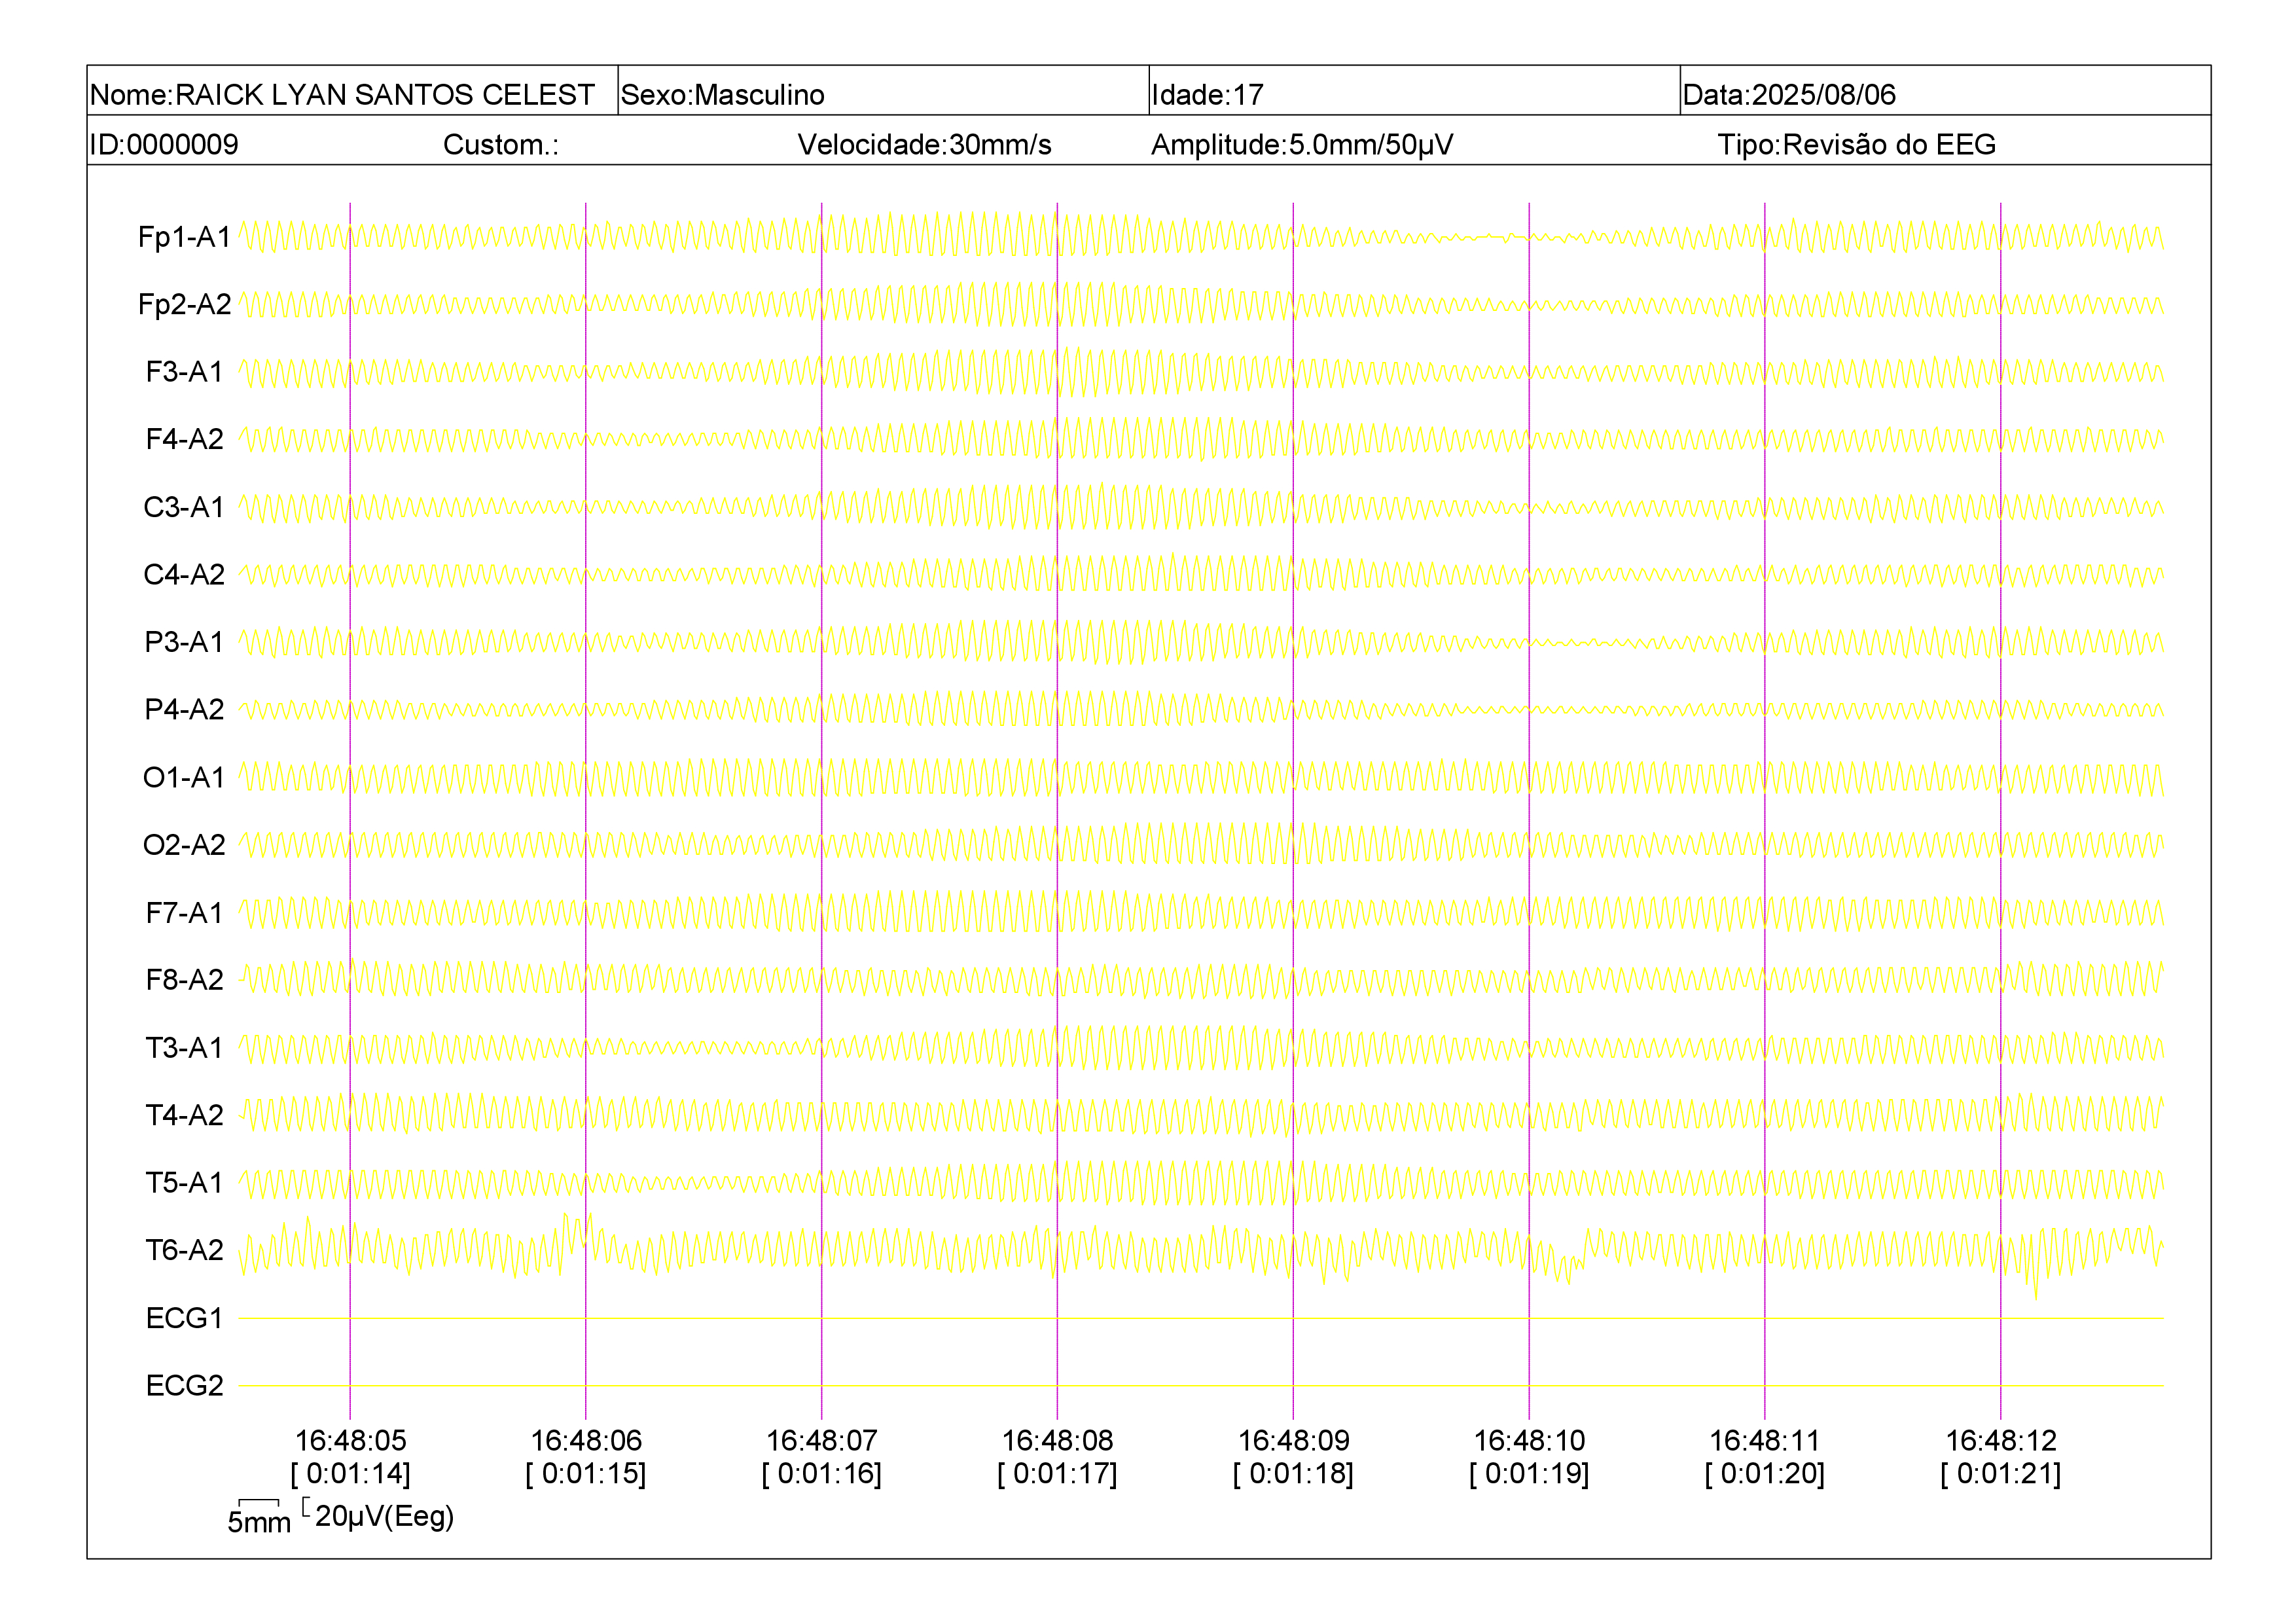Select the elapsed time [ 0:01:14]
The image size is (2296, 1624).
pyautogui.click(x=350, y=1473)
